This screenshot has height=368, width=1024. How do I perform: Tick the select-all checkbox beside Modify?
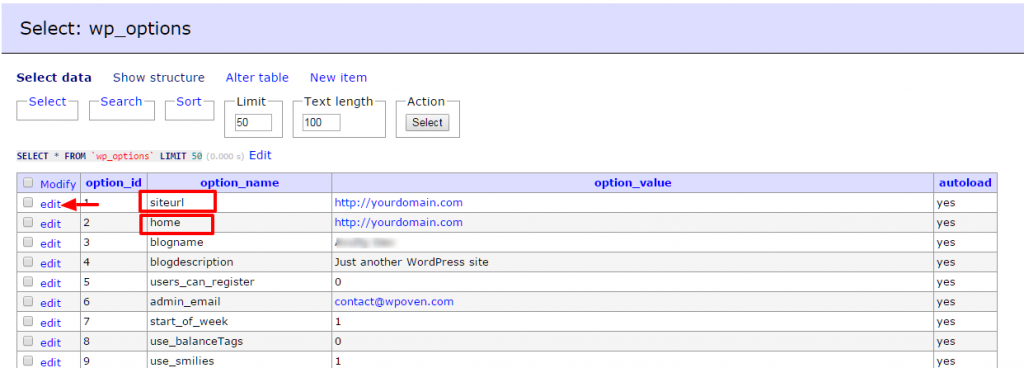27,183
